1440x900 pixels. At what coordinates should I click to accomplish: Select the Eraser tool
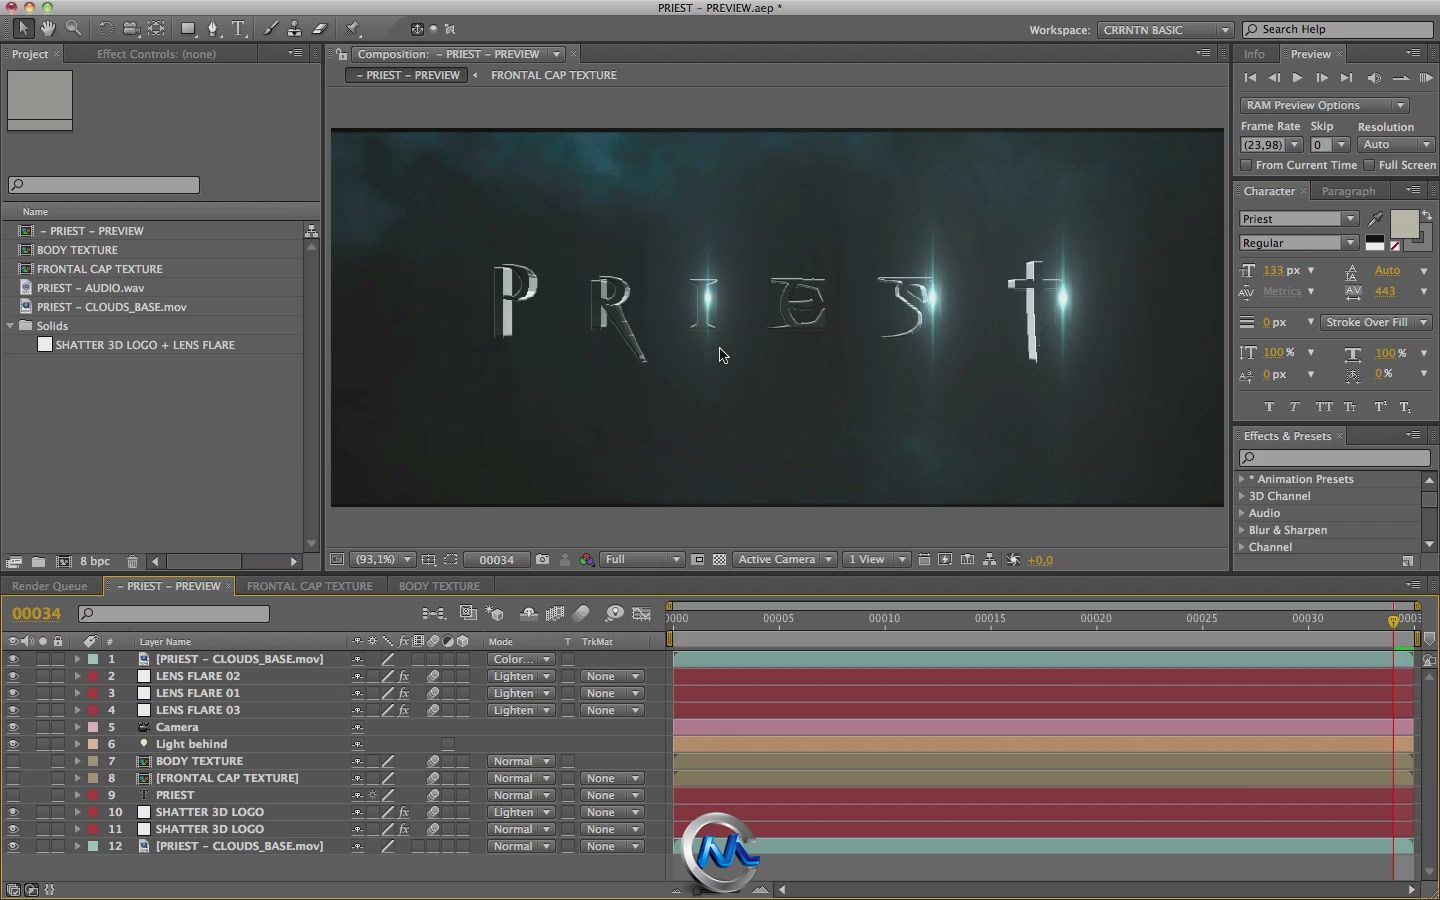pos(320,29)
